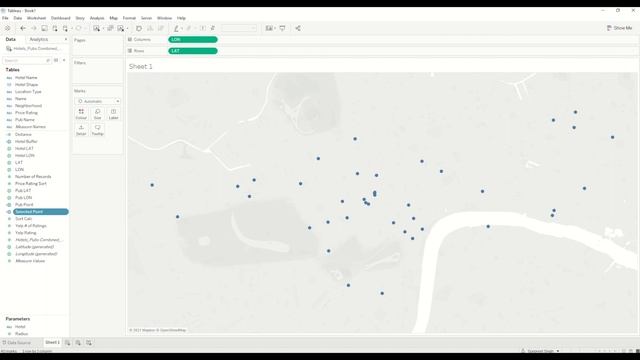This screenshot has height=360, width=640.
Task: Click the Swap Rows and Columns icon
Action: click(139, 28)
